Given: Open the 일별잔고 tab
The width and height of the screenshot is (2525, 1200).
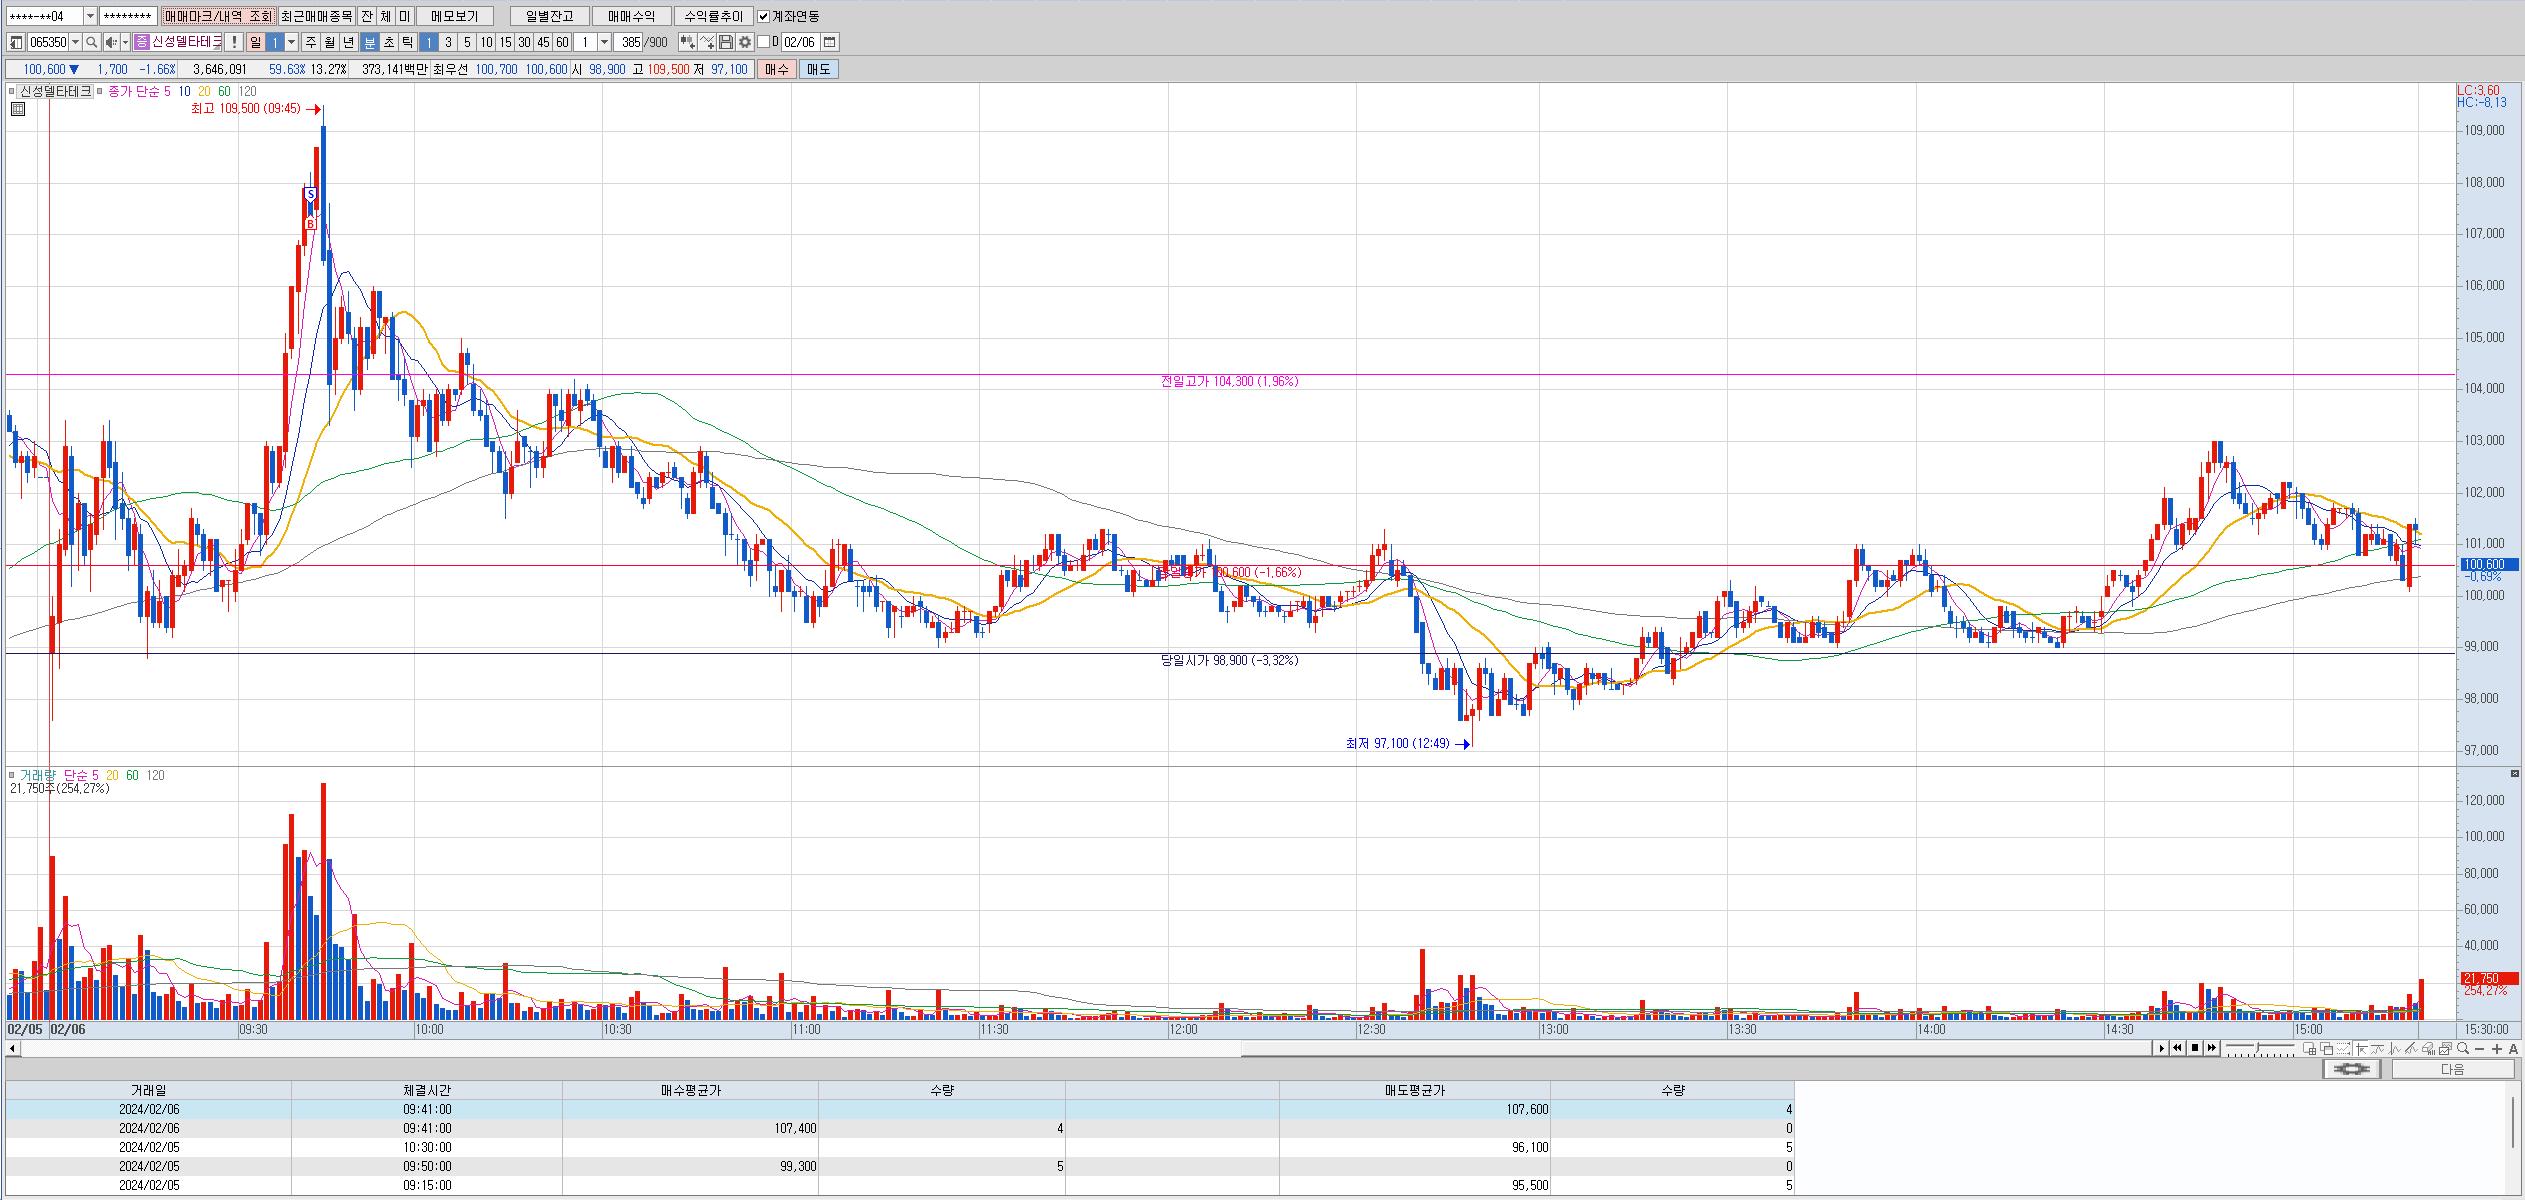Looking at the screenshot, I should tap(549, 16).
